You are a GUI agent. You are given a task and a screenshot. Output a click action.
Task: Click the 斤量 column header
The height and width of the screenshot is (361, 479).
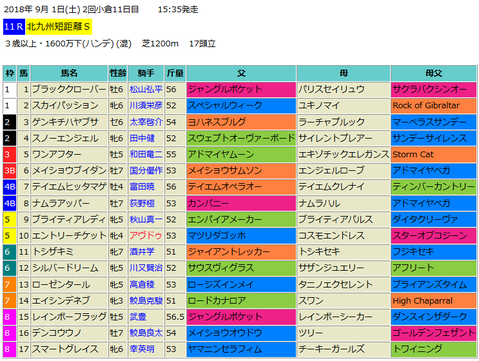pos(175,73)
